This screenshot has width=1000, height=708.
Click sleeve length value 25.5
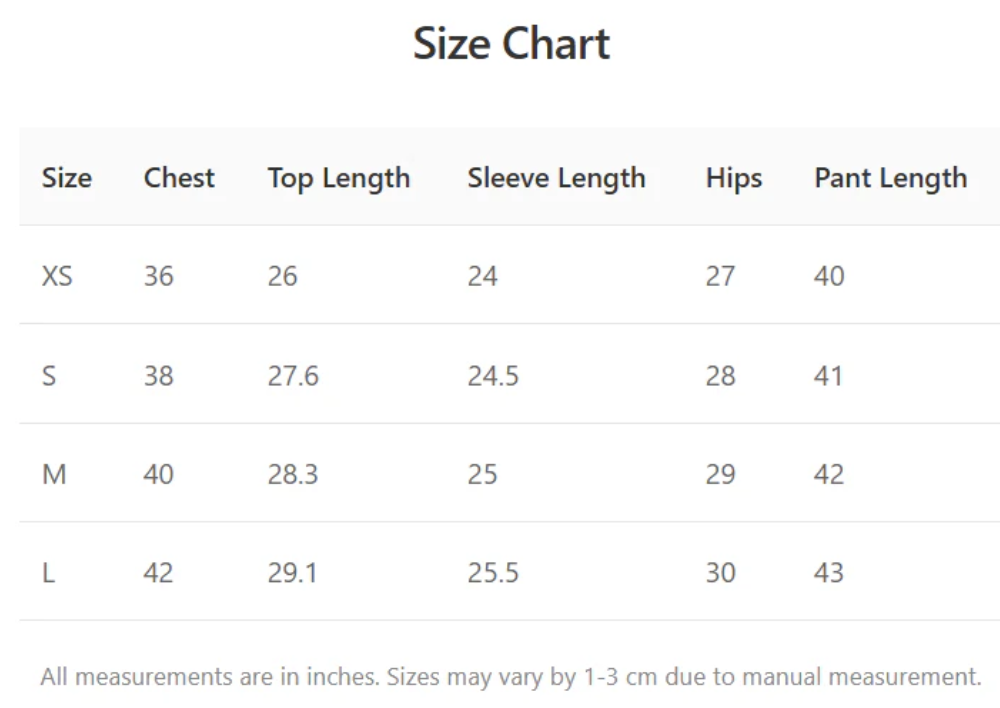point(493,573)
